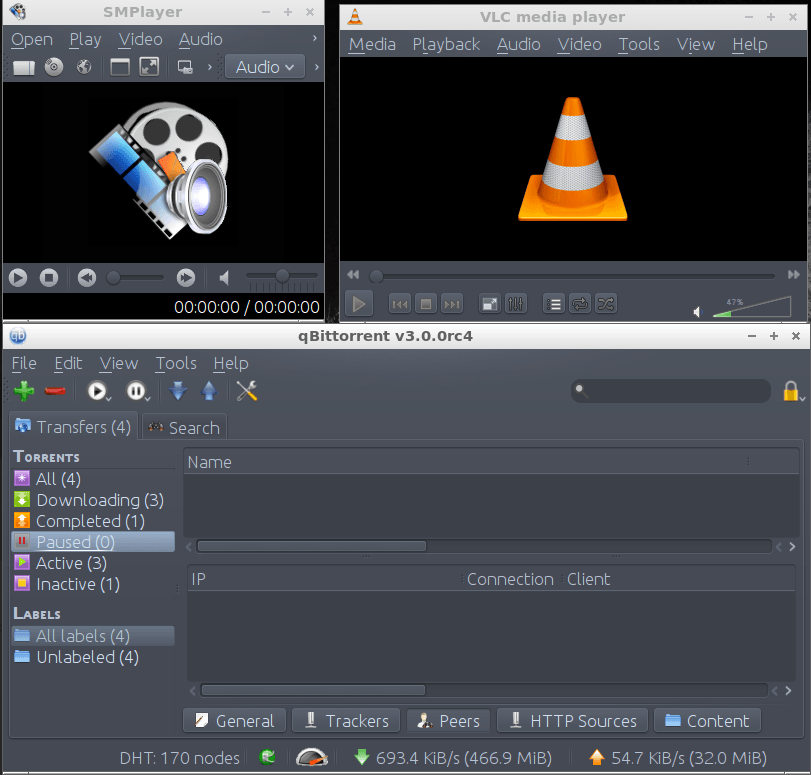The image size is (811, 775).
Task: Click the VLC play button
Action: point(358,304)
